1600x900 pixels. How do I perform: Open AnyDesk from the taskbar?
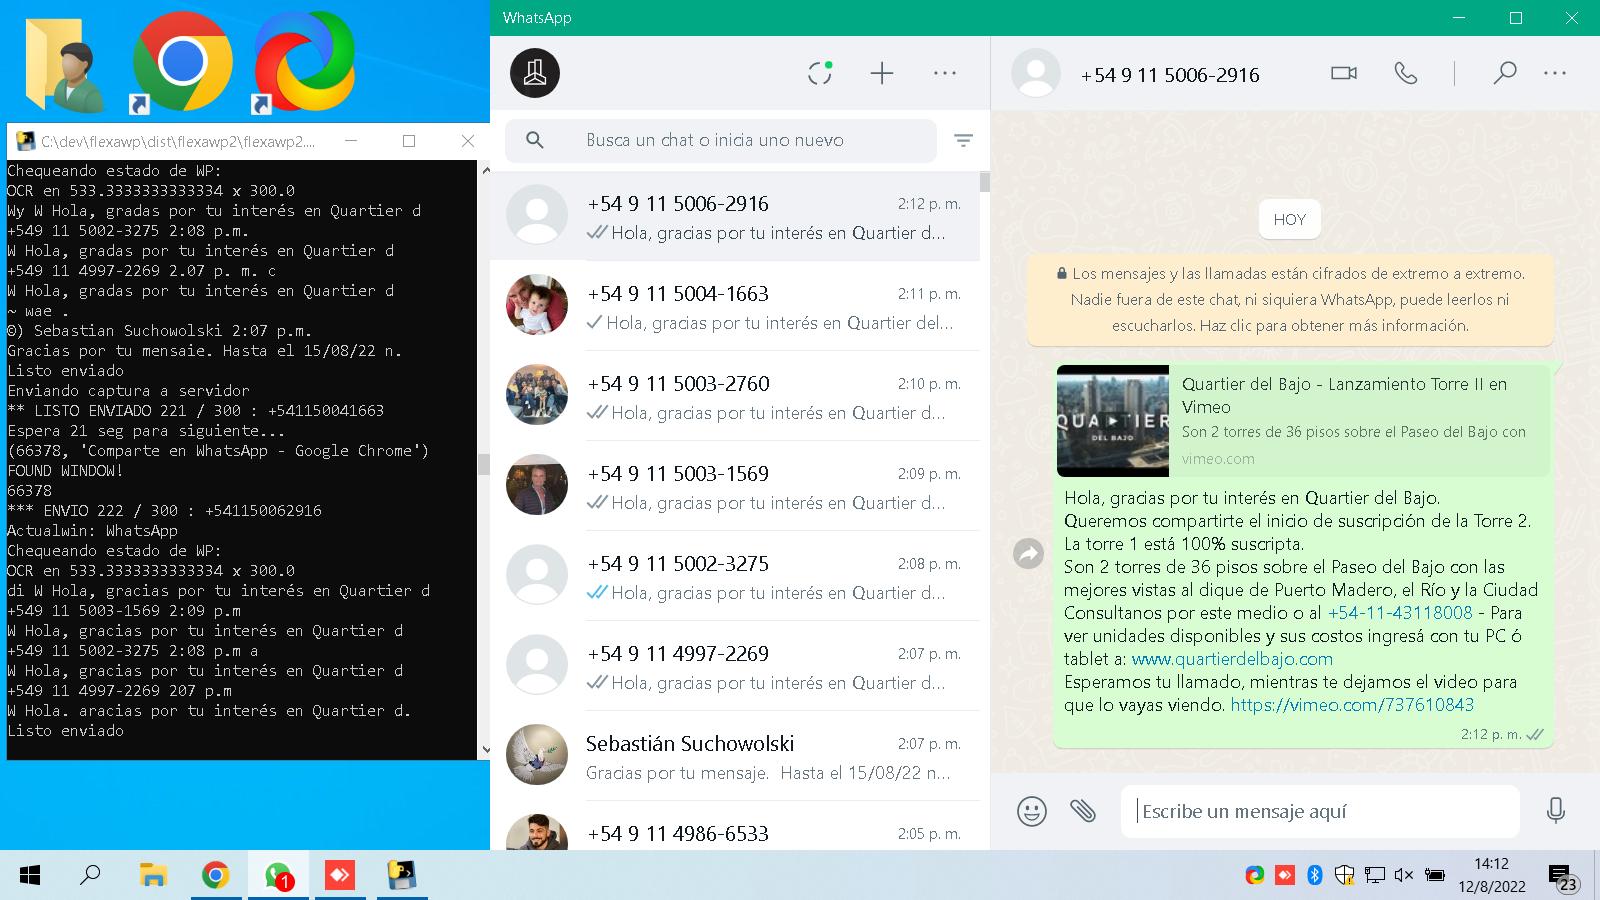point(340,876)
